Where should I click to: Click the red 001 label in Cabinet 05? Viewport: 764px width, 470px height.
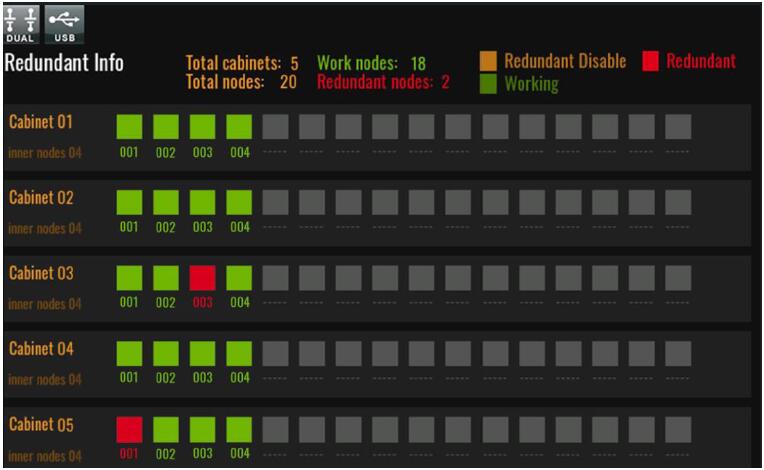[129, 454]
